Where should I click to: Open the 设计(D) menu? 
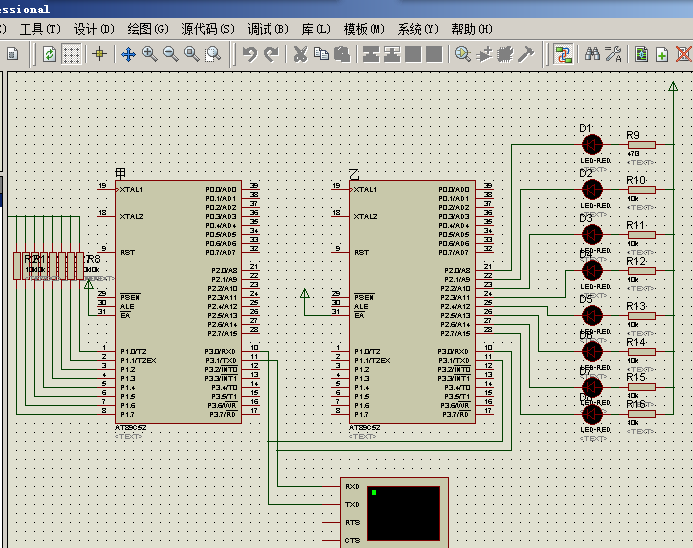coord(94,29)
